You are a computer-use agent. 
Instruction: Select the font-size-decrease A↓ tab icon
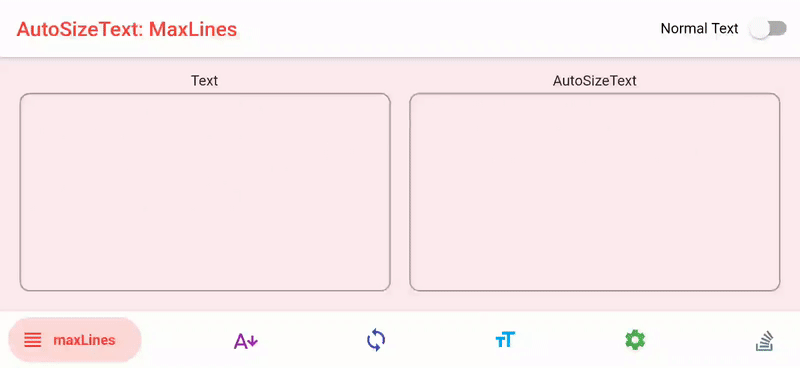(x=246, y=340)
